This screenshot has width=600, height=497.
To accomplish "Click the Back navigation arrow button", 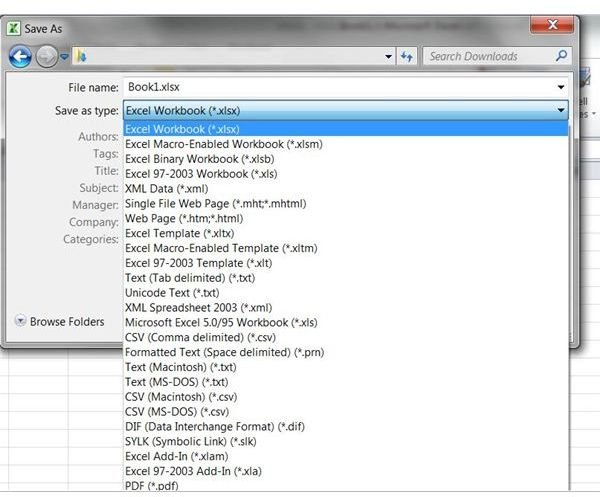I will point(20,57).
